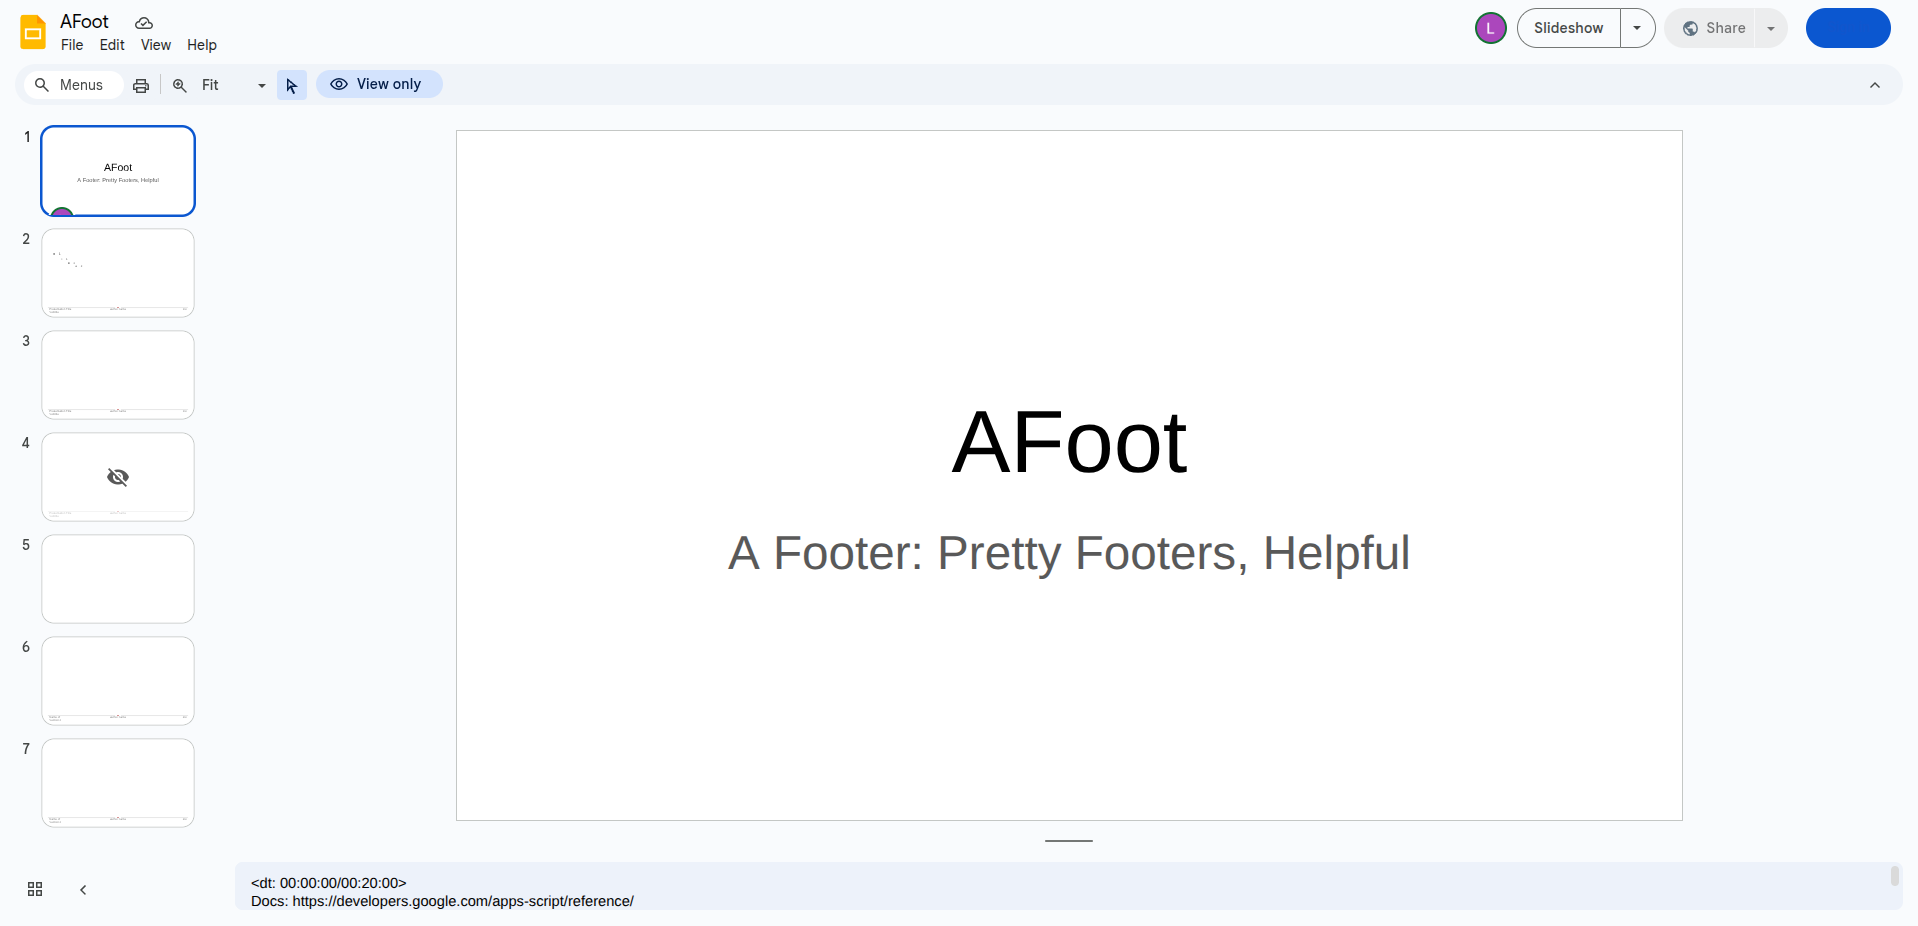This screenshot has width=1918, height=926.
Task: Select the arrow cursor tool
Action: [x=291, y=85]
